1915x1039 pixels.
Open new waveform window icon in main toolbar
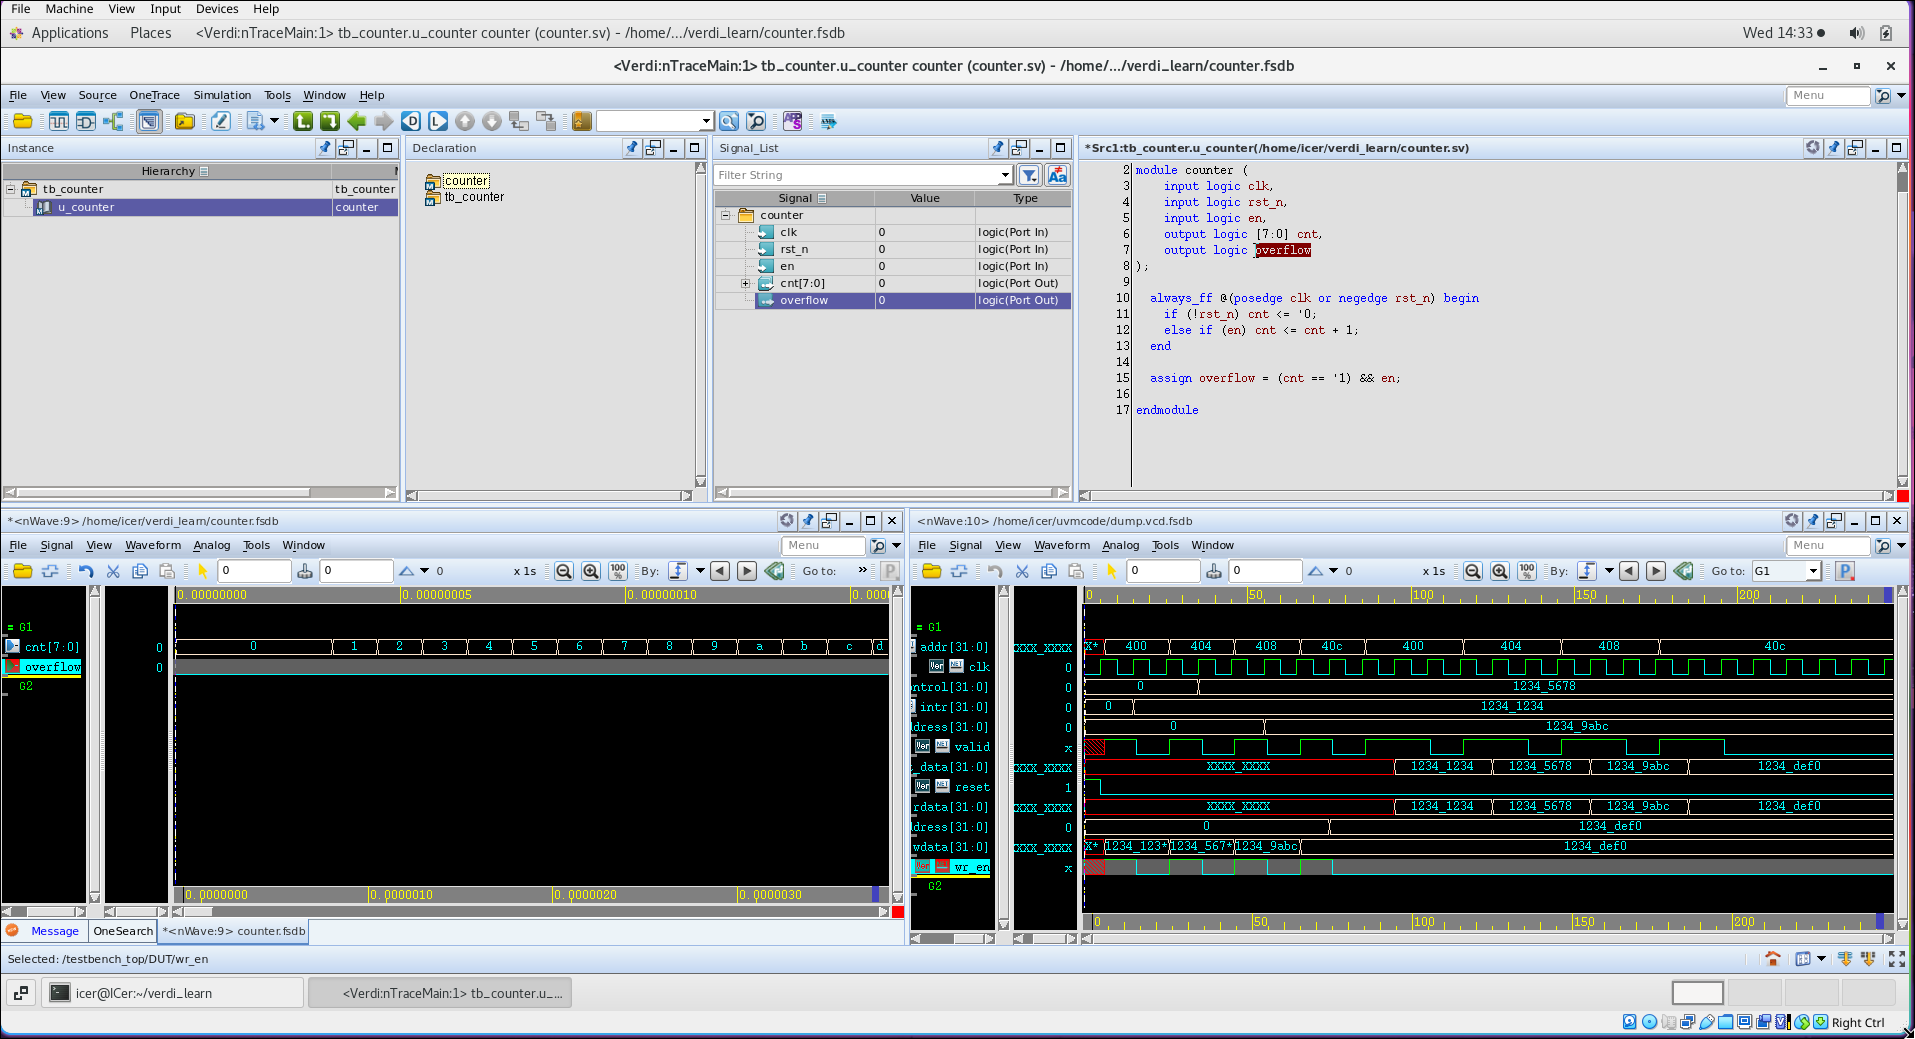coord(59,121)
